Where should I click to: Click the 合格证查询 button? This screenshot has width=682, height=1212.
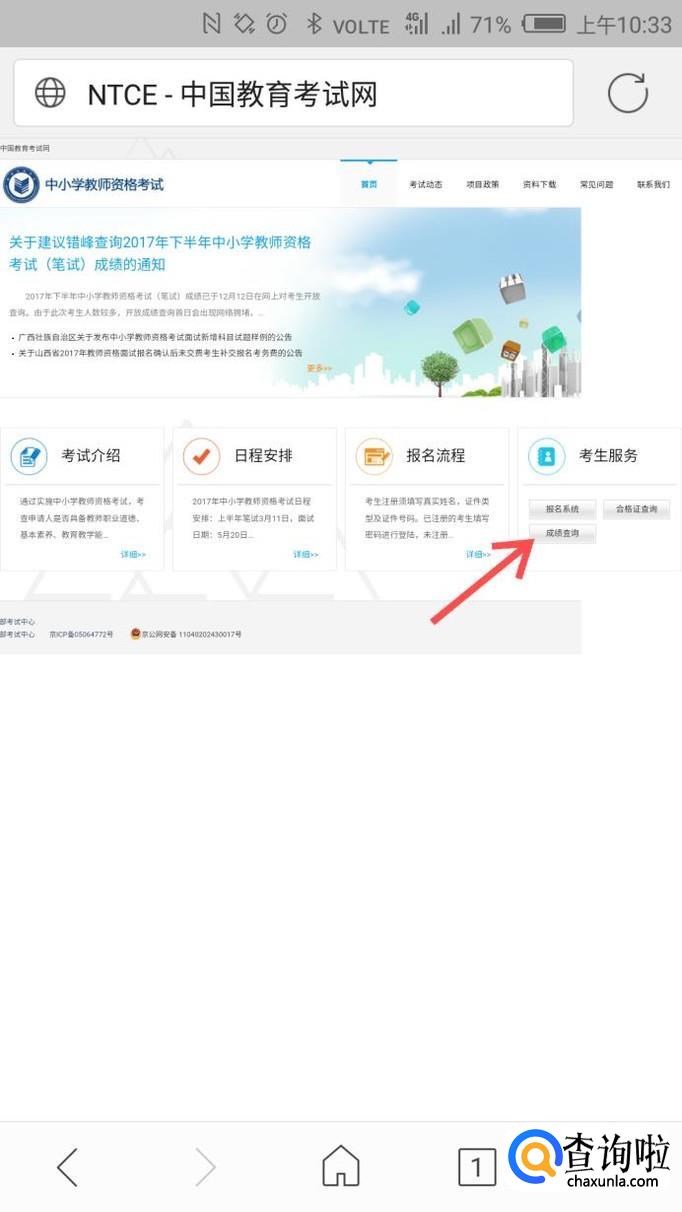[x=636, y=509]
